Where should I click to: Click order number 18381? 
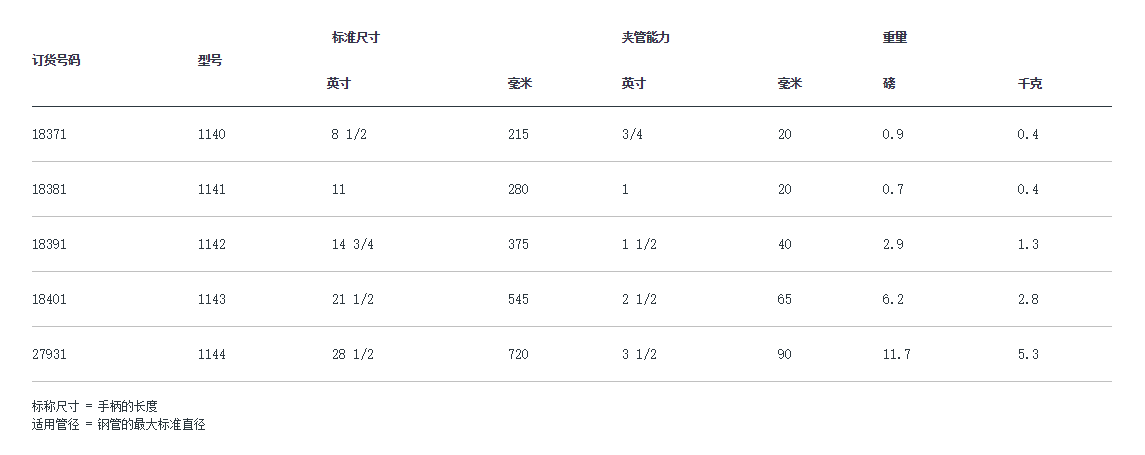coord(48,189)
